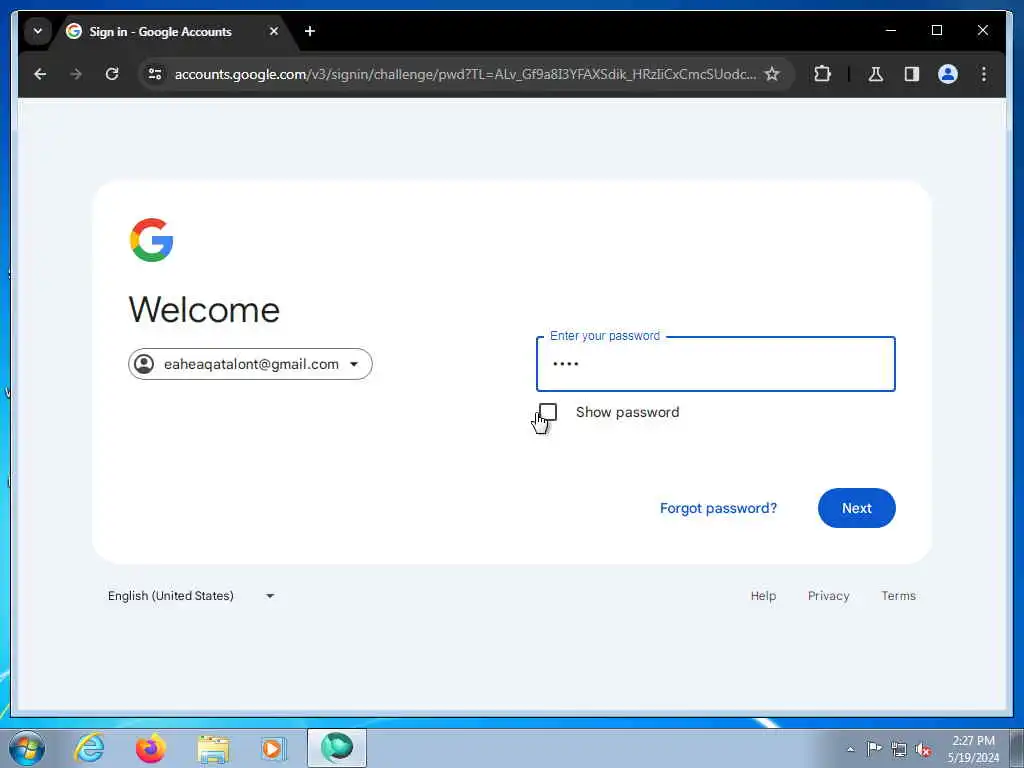Go back with the browser back arrow
This screenshot has height=768, width=1024.
click(40, 74)
